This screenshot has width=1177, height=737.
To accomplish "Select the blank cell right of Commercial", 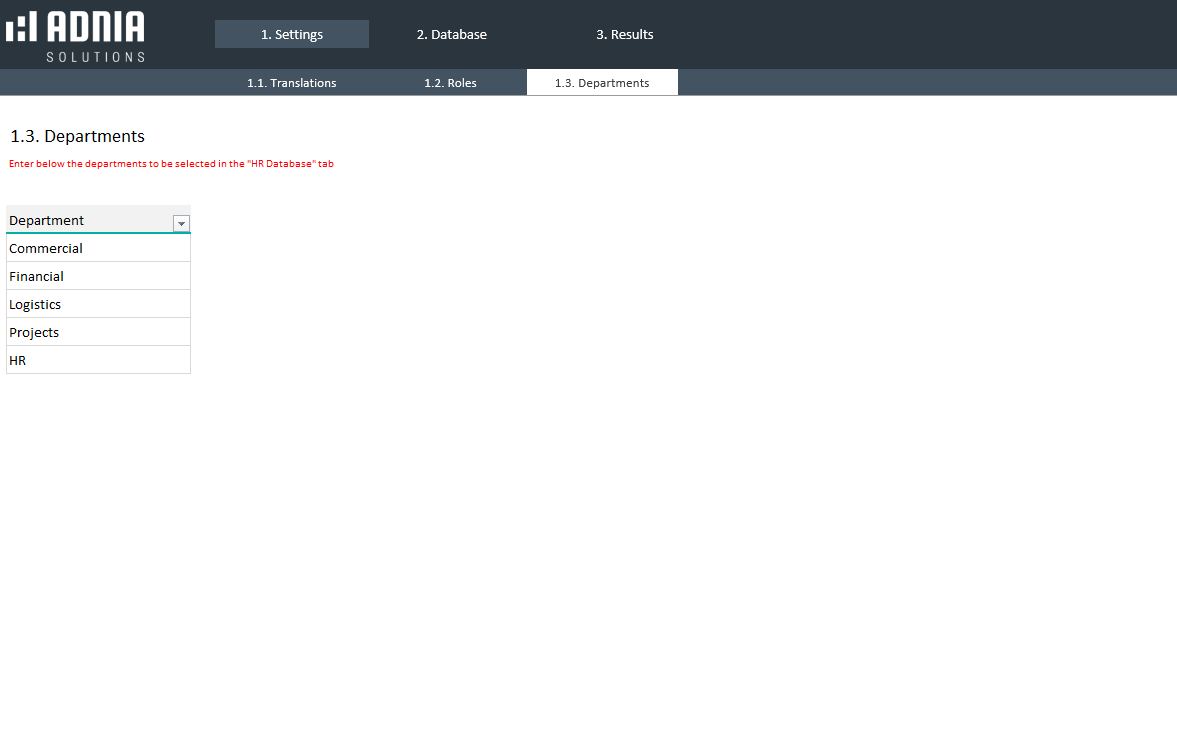I will [240, 248].
